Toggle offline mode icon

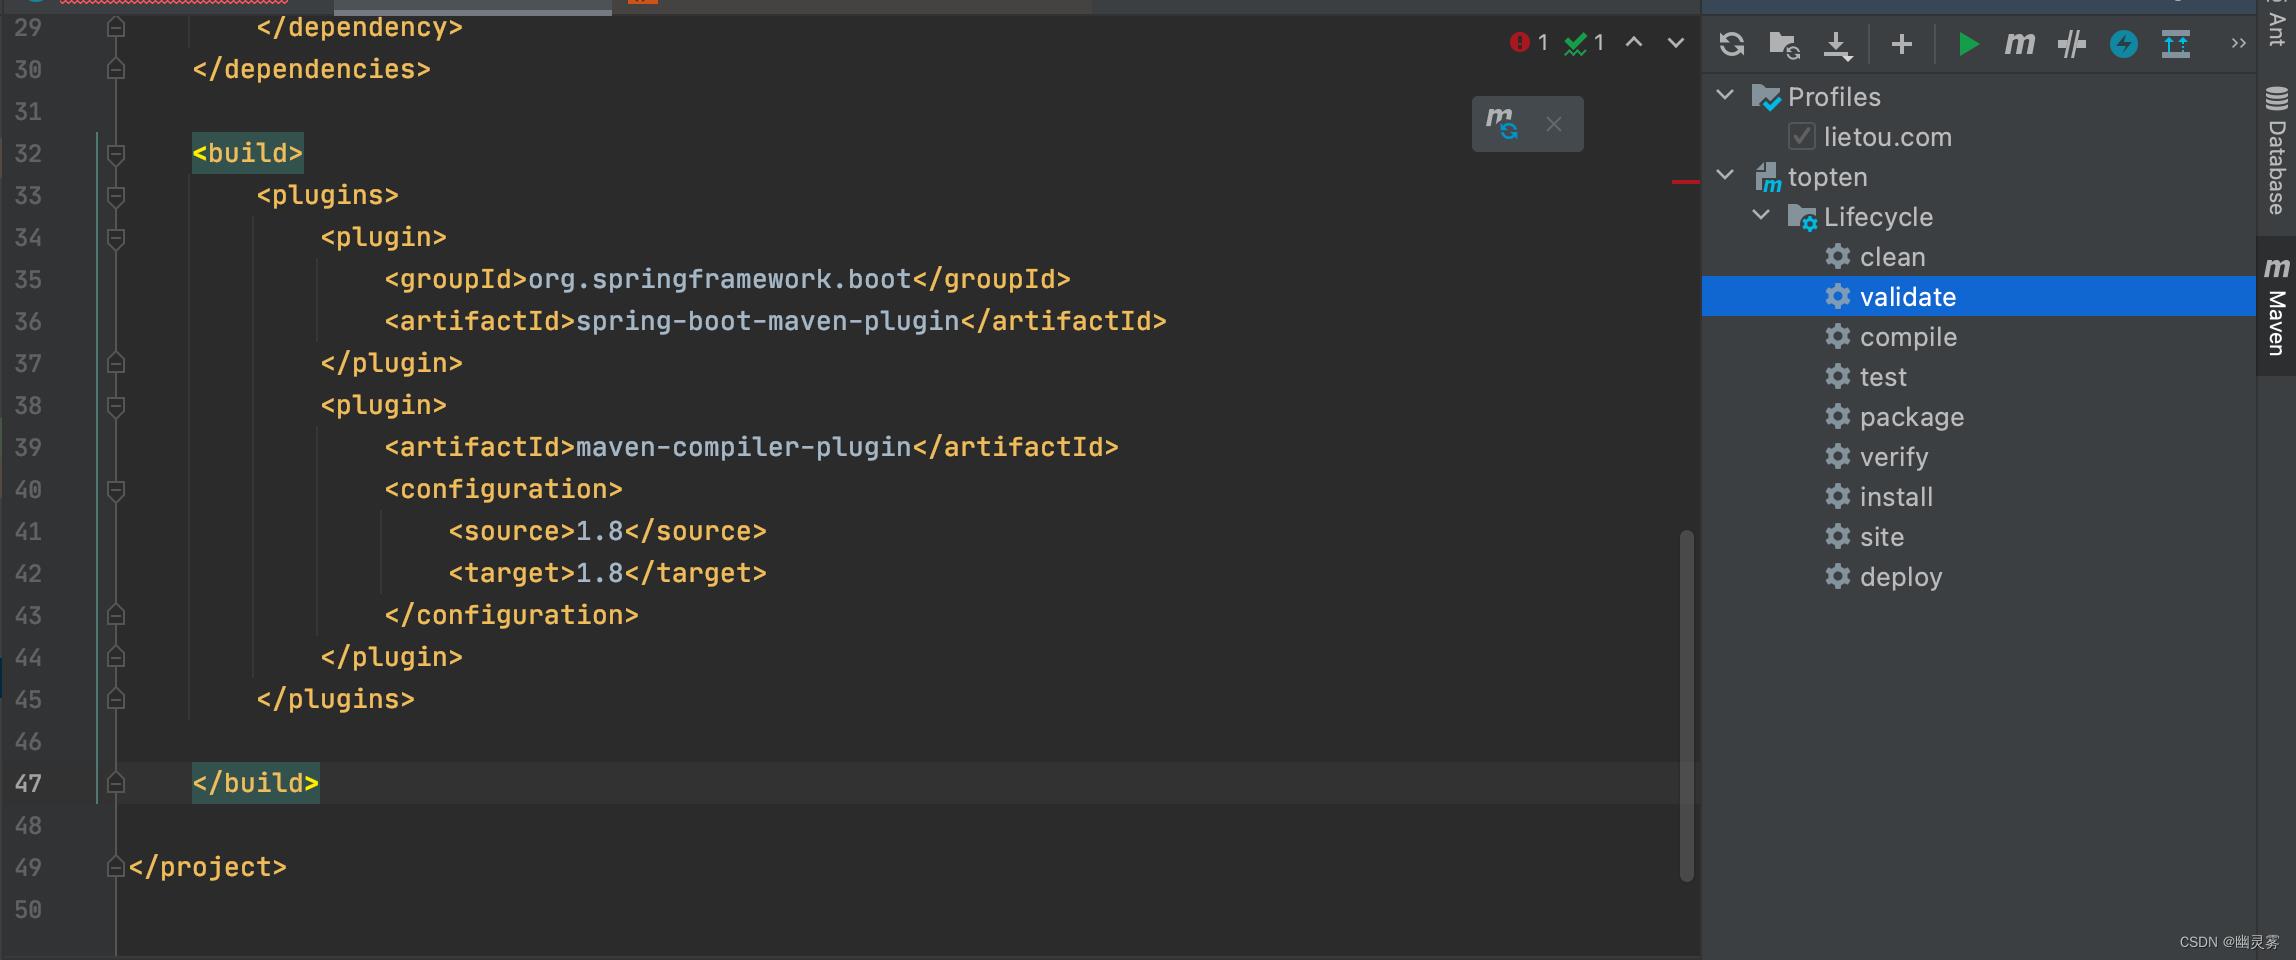(2072, 44)
